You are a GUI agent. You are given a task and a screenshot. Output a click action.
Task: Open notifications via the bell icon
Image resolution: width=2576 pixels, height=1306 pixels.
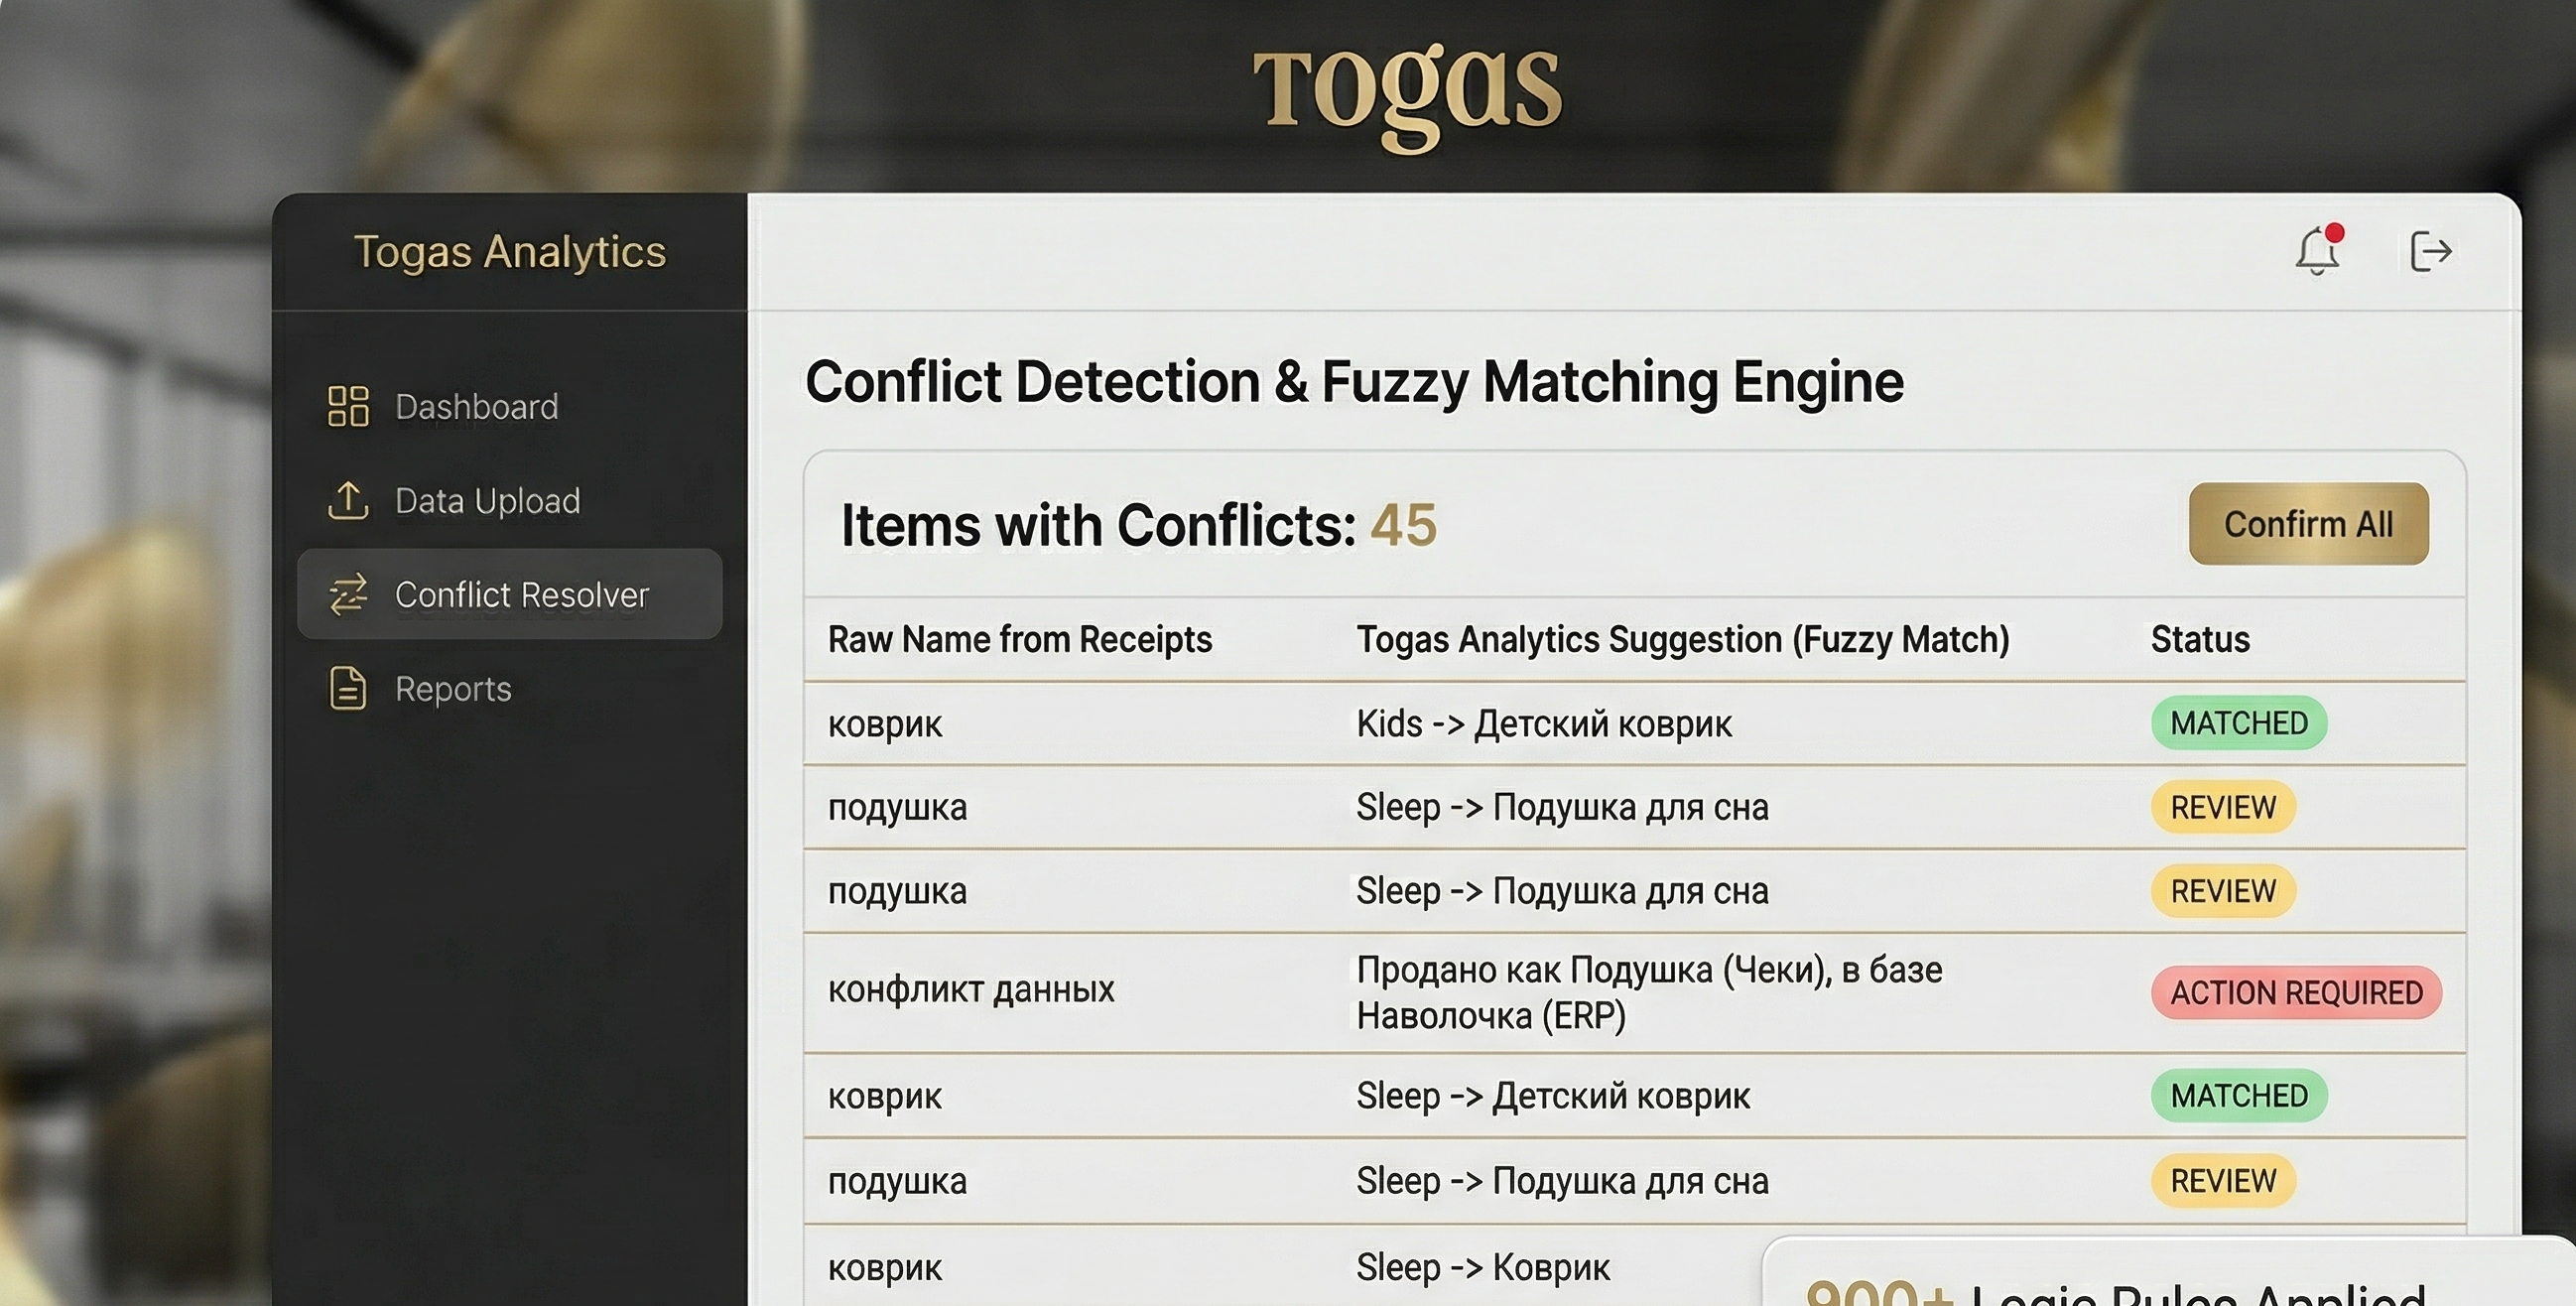tap(2317, 254)
